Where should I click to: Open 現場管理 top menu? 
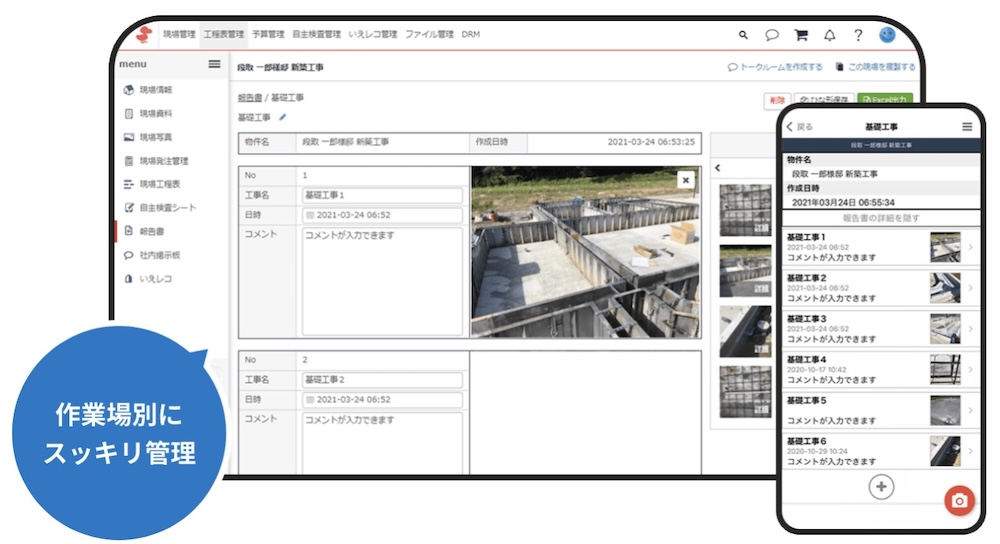(179, 34)
